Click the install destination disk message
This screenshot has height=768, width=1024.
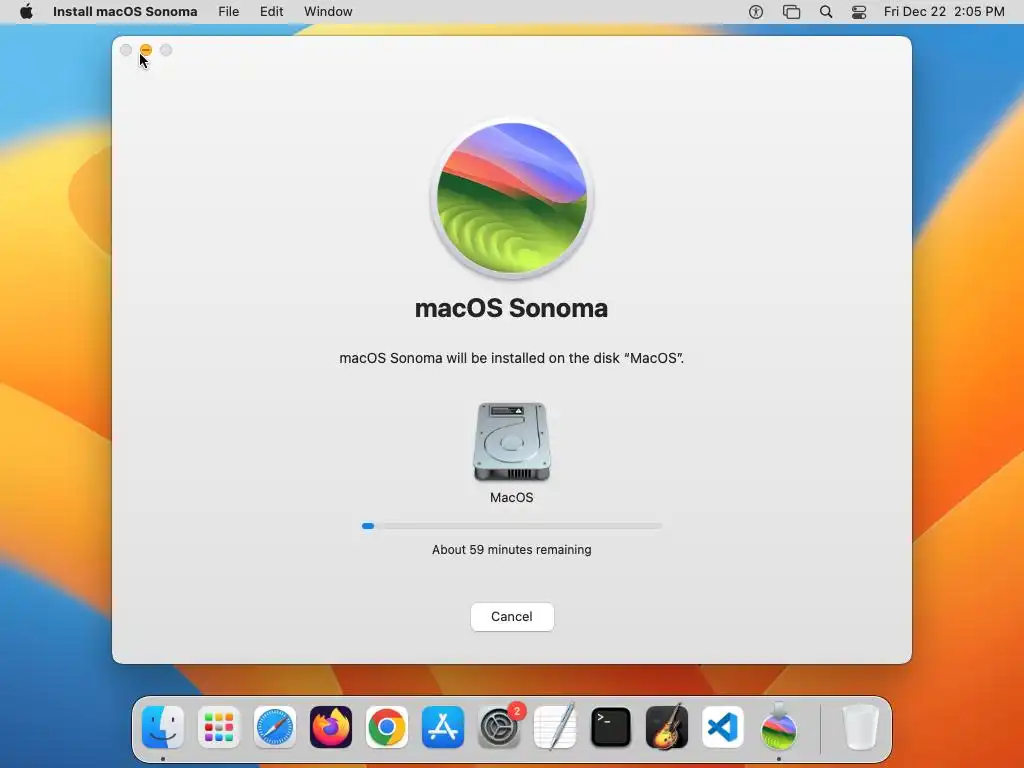click(x=511, y=358)
